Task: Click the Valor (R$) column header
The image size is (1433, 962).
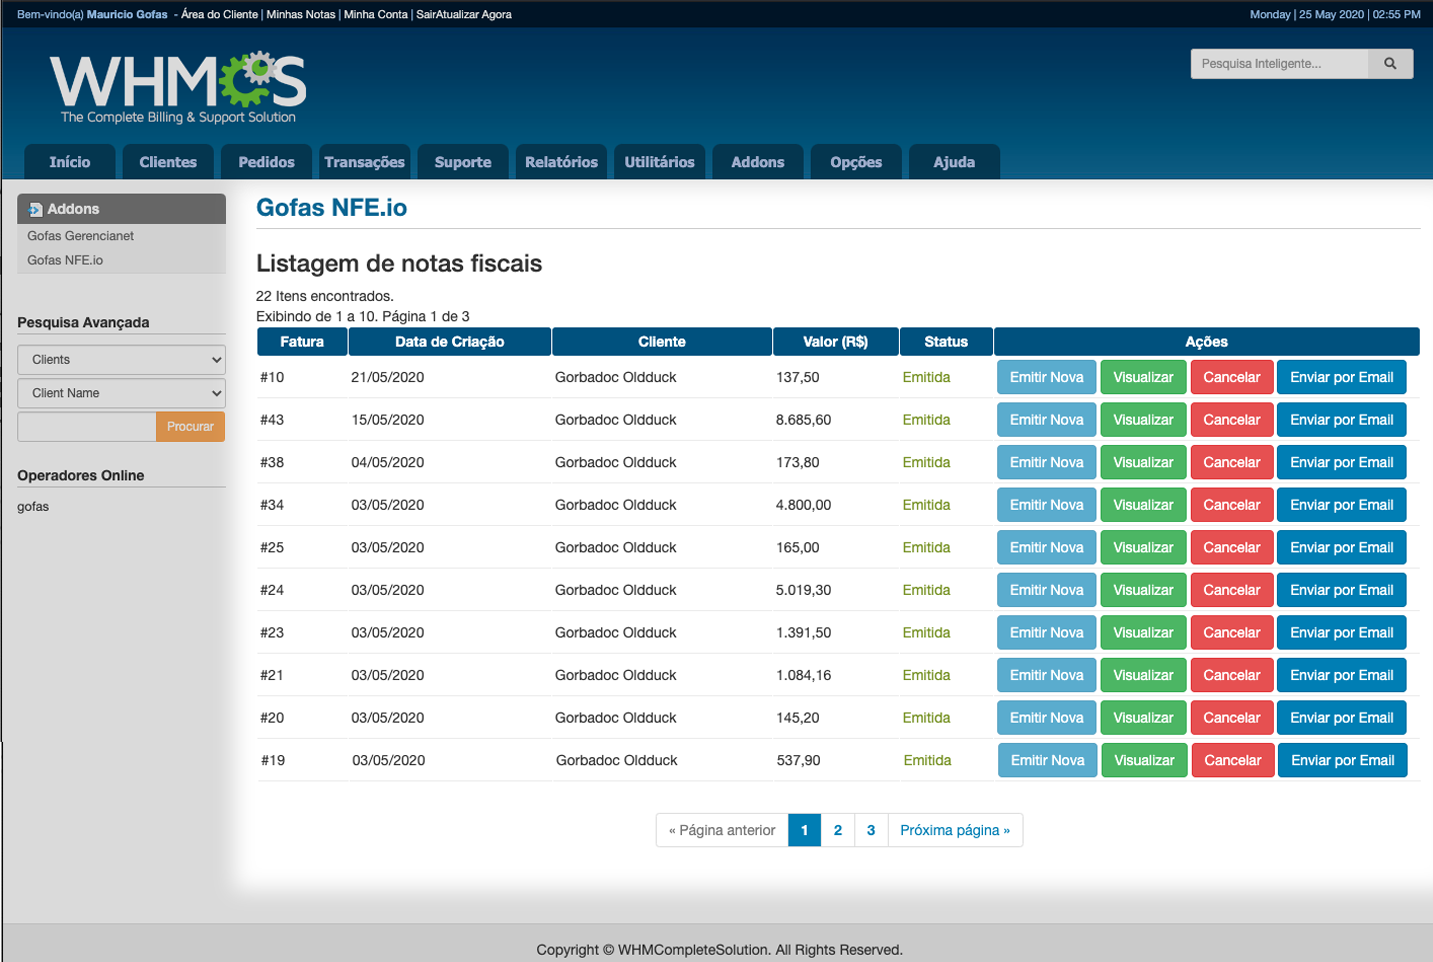Action: (x=836, y=342)
